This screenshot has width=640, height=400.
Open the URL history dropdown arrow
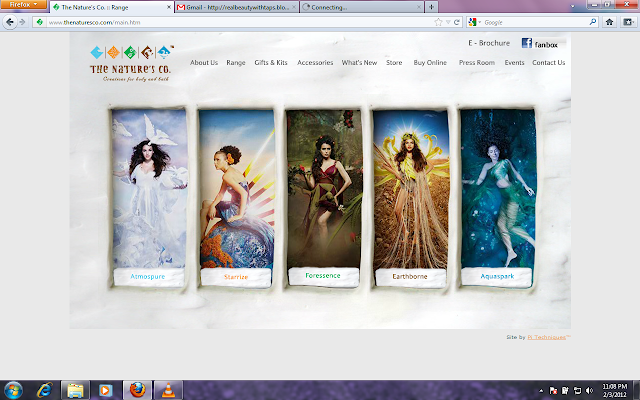(x=448, y=22)
